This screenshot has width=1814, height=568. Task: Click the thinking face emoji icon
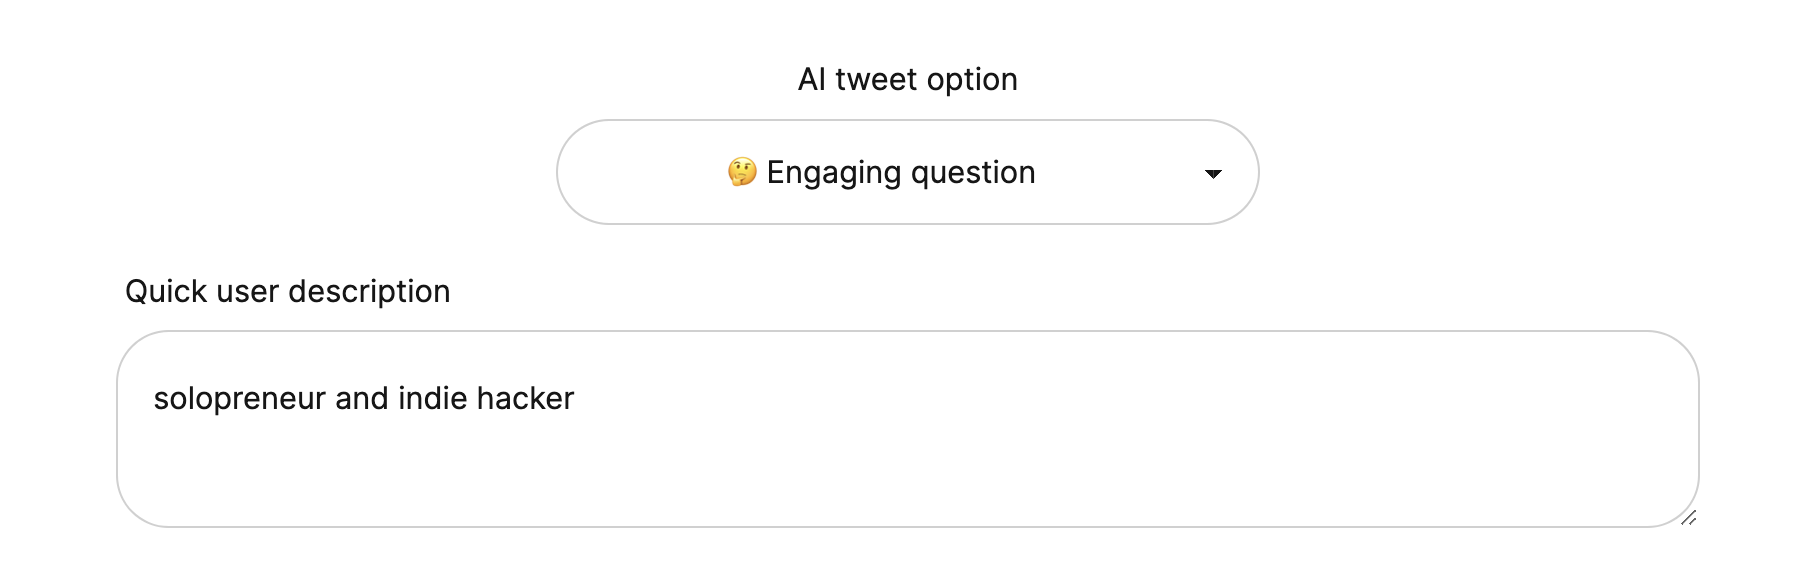pos(741,172)
